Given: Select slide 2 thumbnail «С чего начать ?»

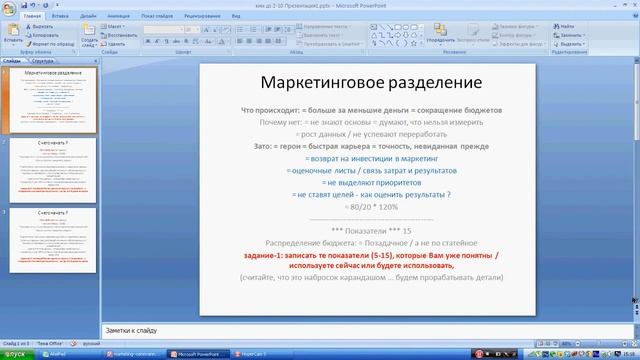Looking at the screenshot, I should tap(53, 170).
